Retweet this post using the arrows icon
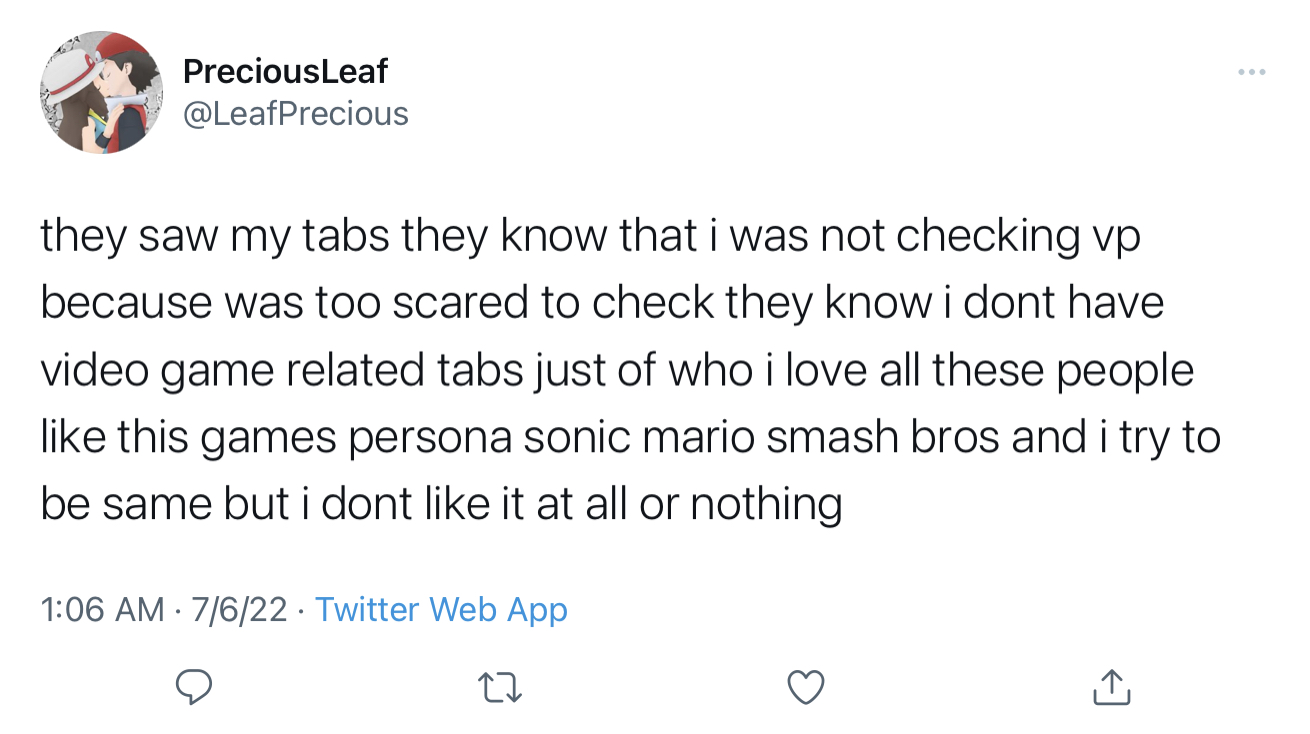The height and width of the screenshot is (734, 1310). click(501, 687)
